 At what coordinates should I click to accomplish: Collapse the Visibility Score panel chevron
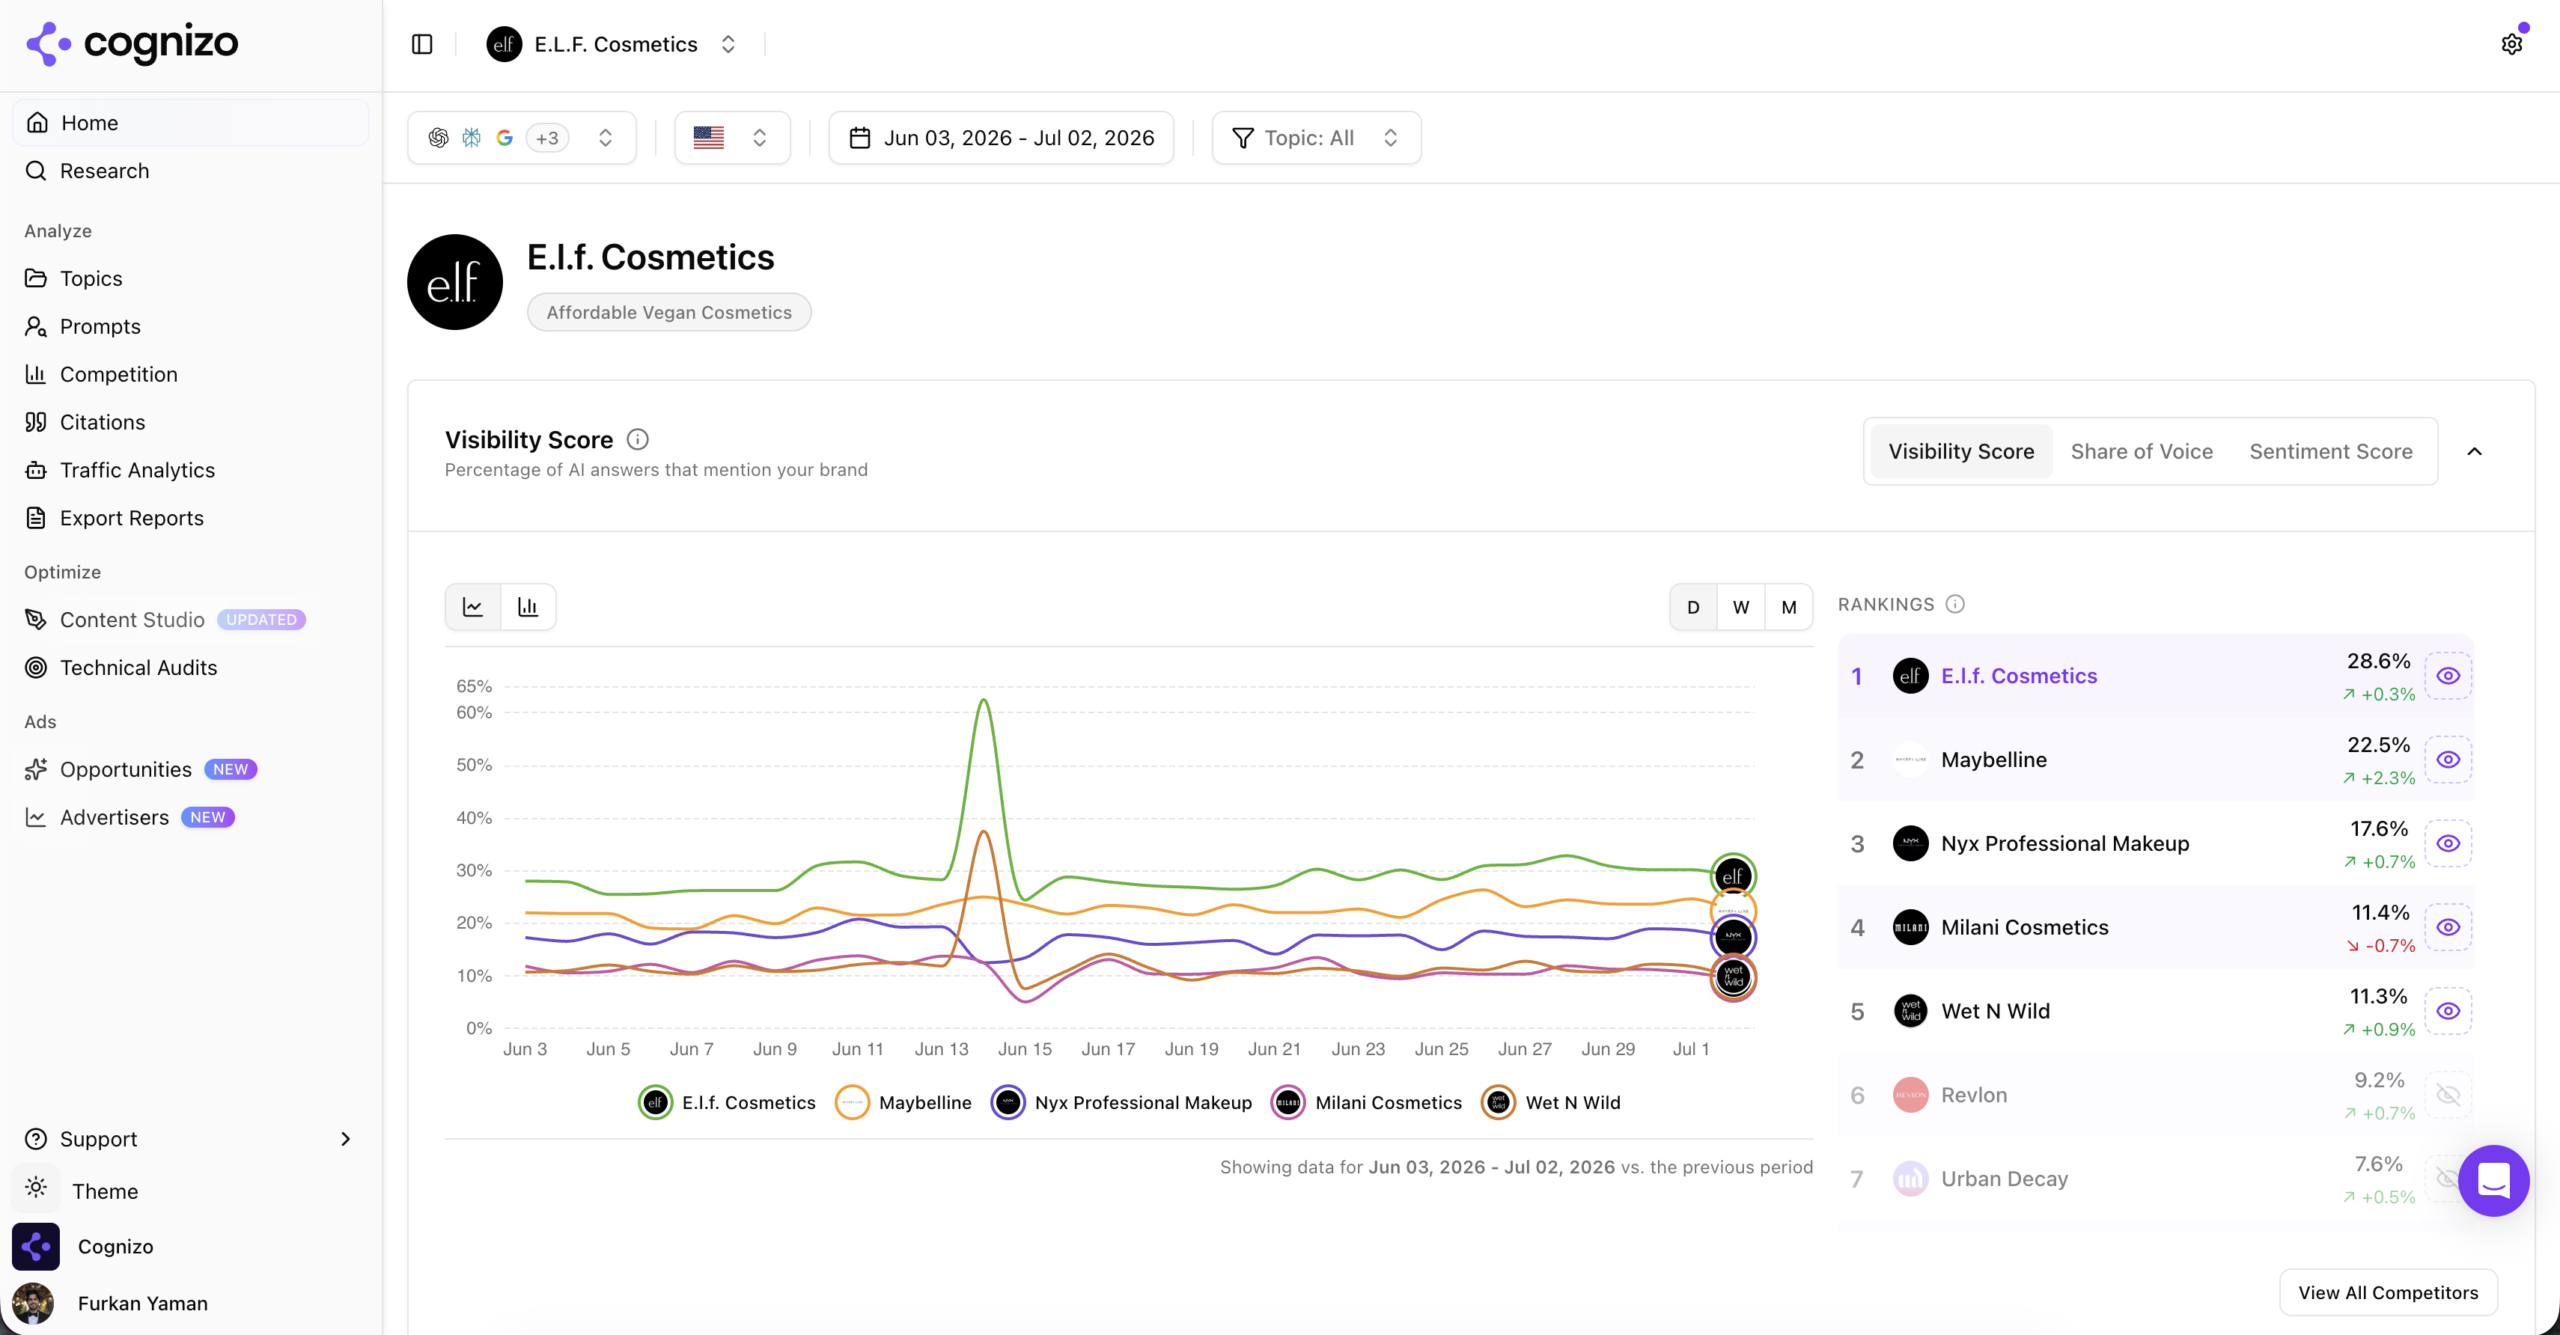pyautogui.click(x=2474, y=452)
